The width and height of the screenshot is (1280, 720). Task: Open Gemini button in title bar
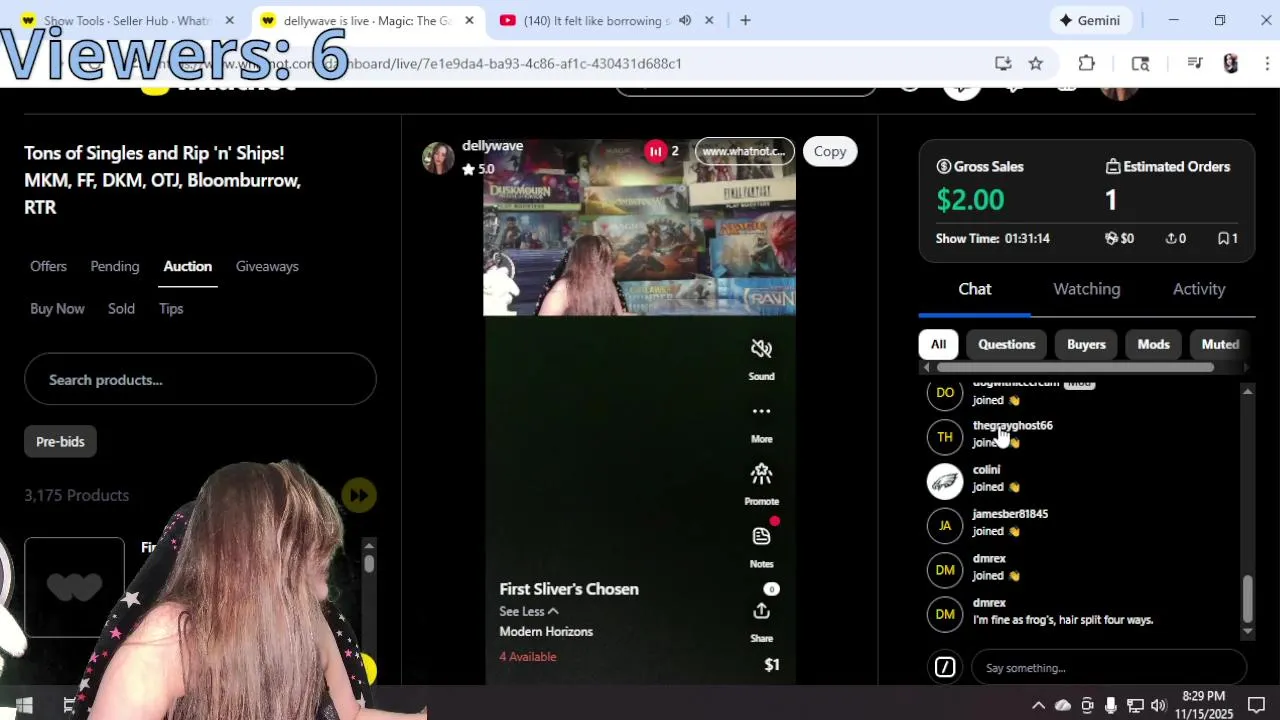1090,20
